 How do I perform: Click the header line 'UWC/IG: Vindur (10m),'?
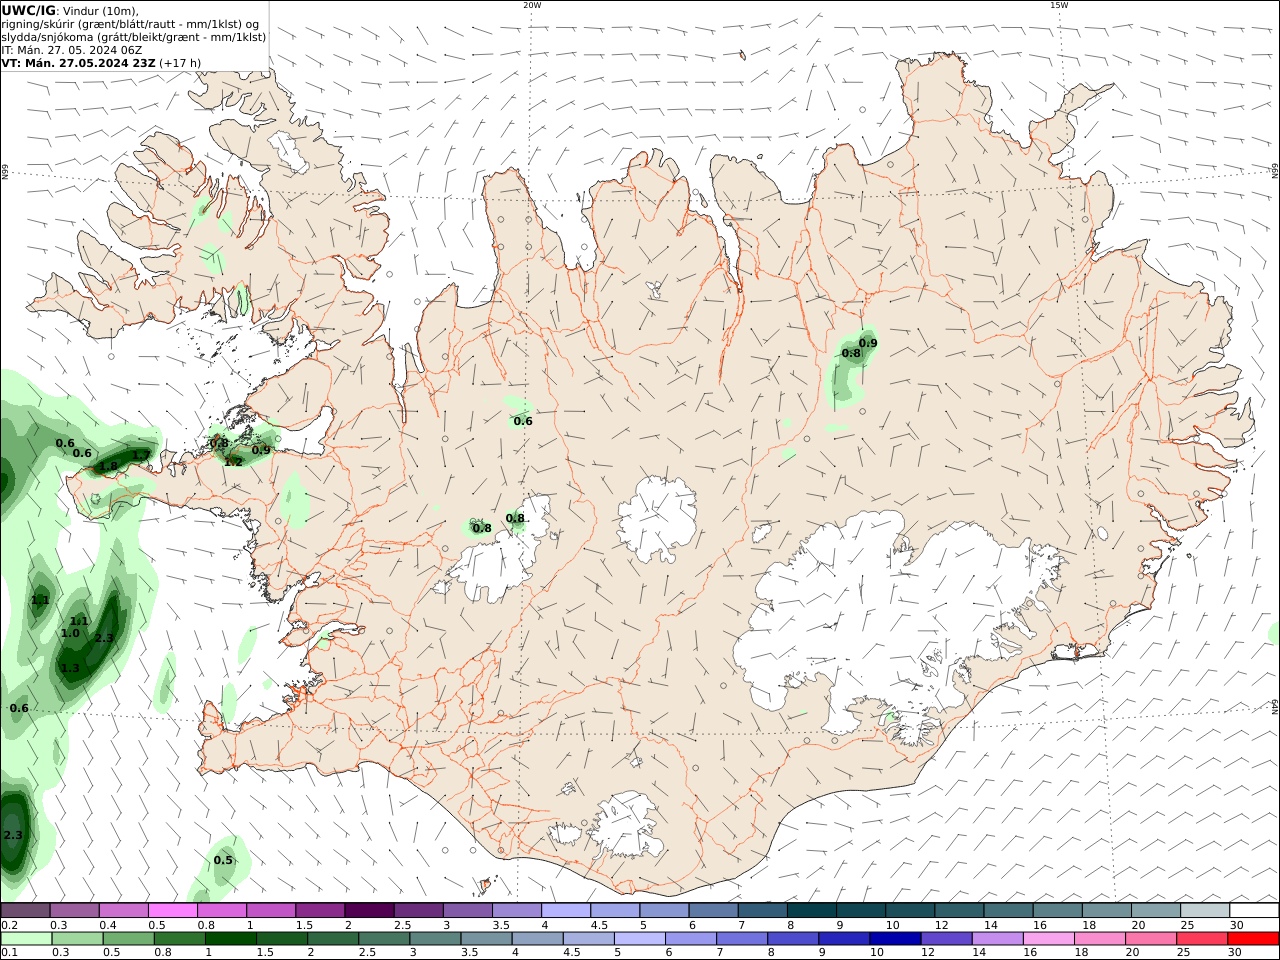70,11
